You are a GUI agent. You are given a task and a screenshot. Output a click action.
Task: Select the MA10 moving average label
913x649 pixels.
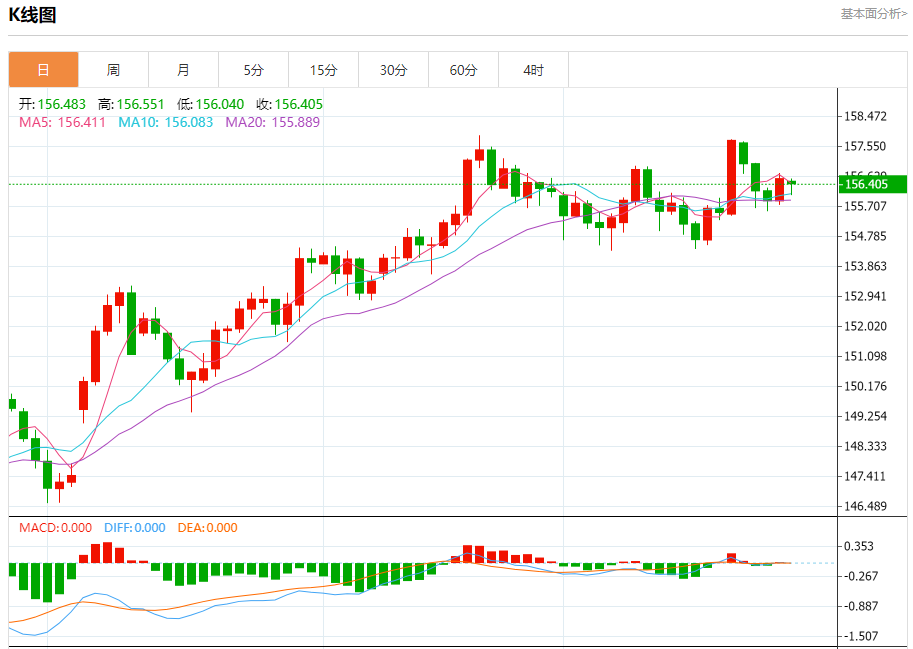(165, 122)
